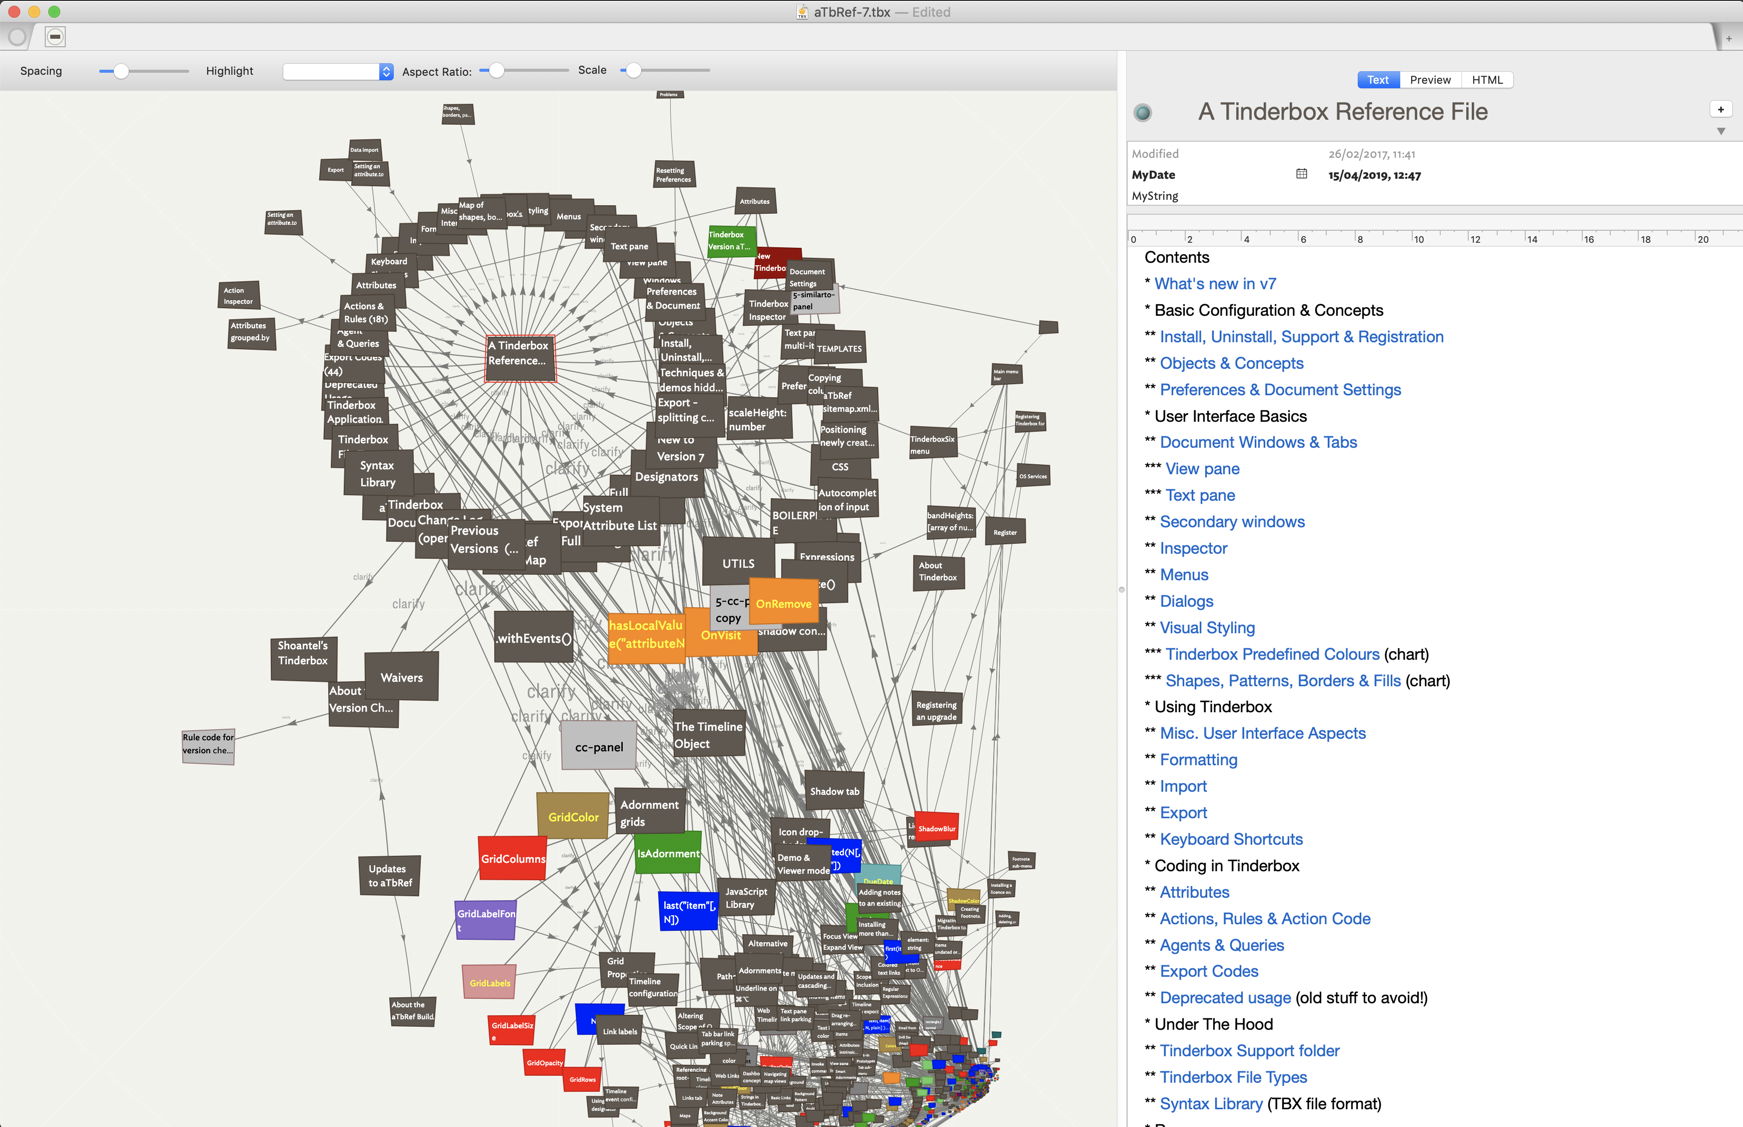Select the "Updates to aTbRef" node
The image size is (1743, 1127).
[389, 875]
